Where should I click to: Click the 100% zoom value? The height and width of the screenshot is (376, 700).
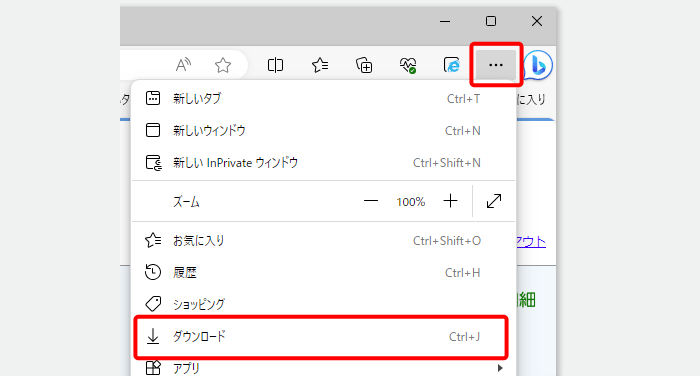pos(411,202)
